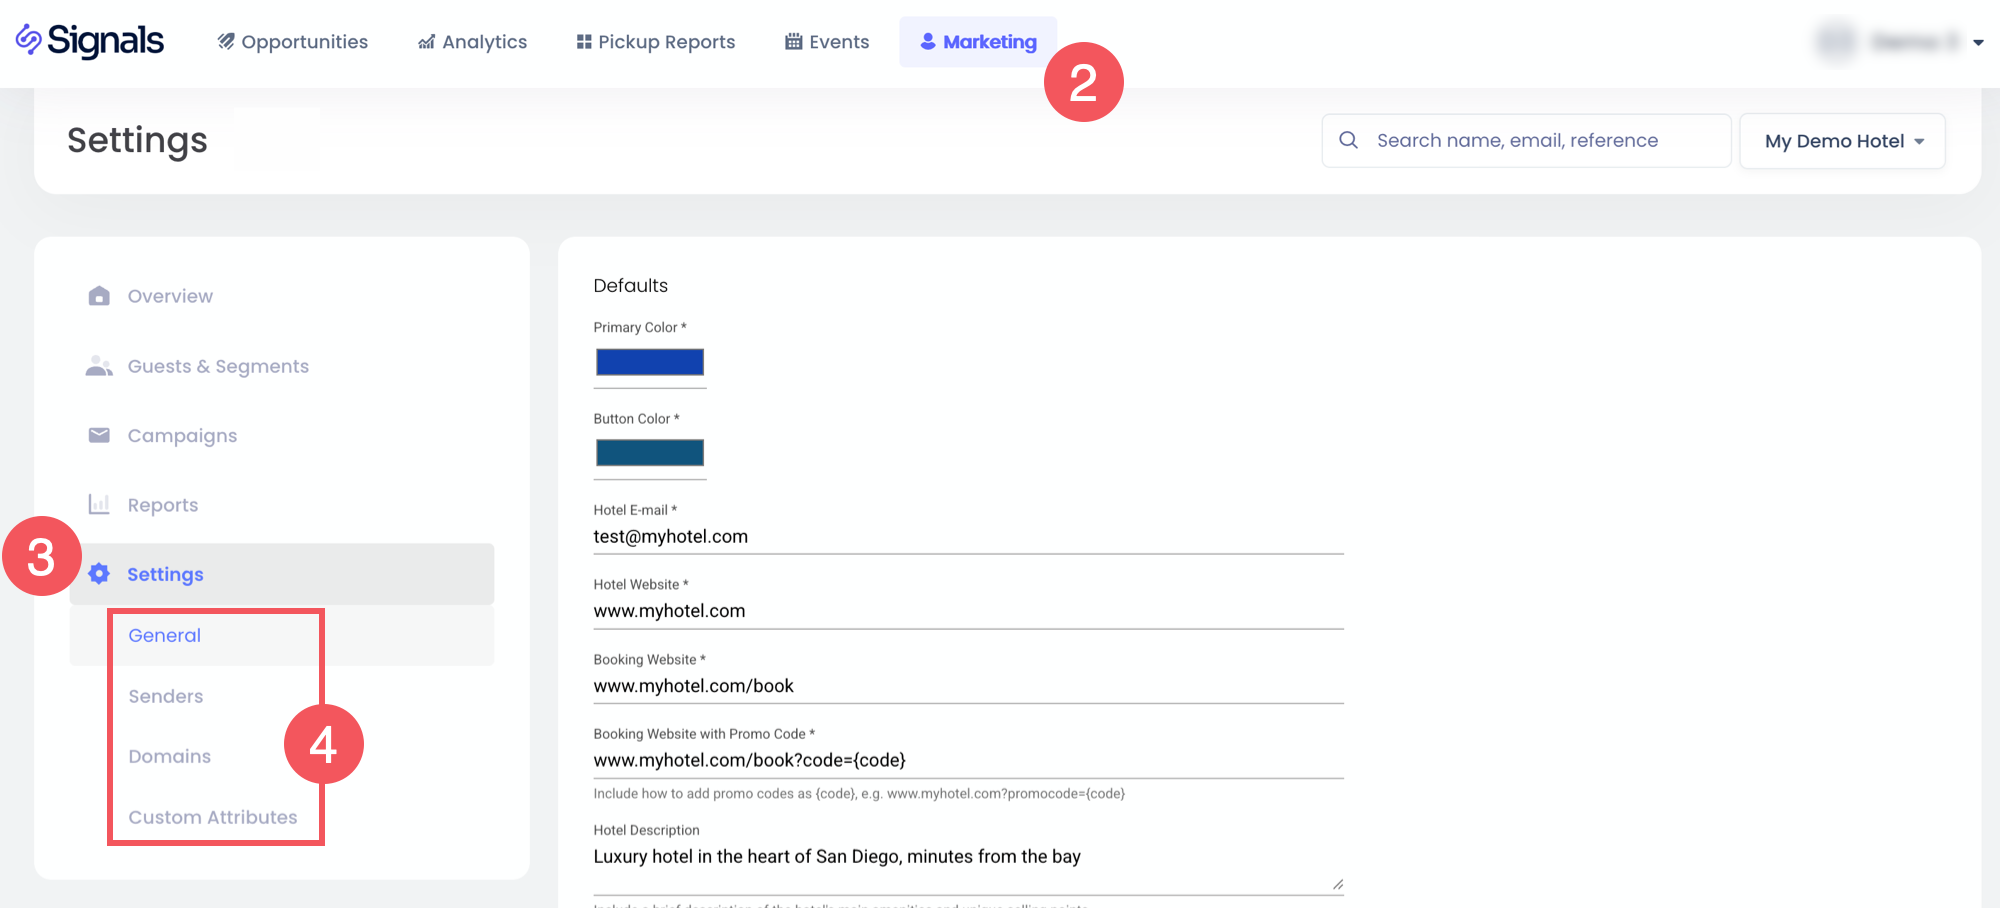Screen dimensions: 2000x908
Task: Open the Opportunities tab
Action: (293, 42)
